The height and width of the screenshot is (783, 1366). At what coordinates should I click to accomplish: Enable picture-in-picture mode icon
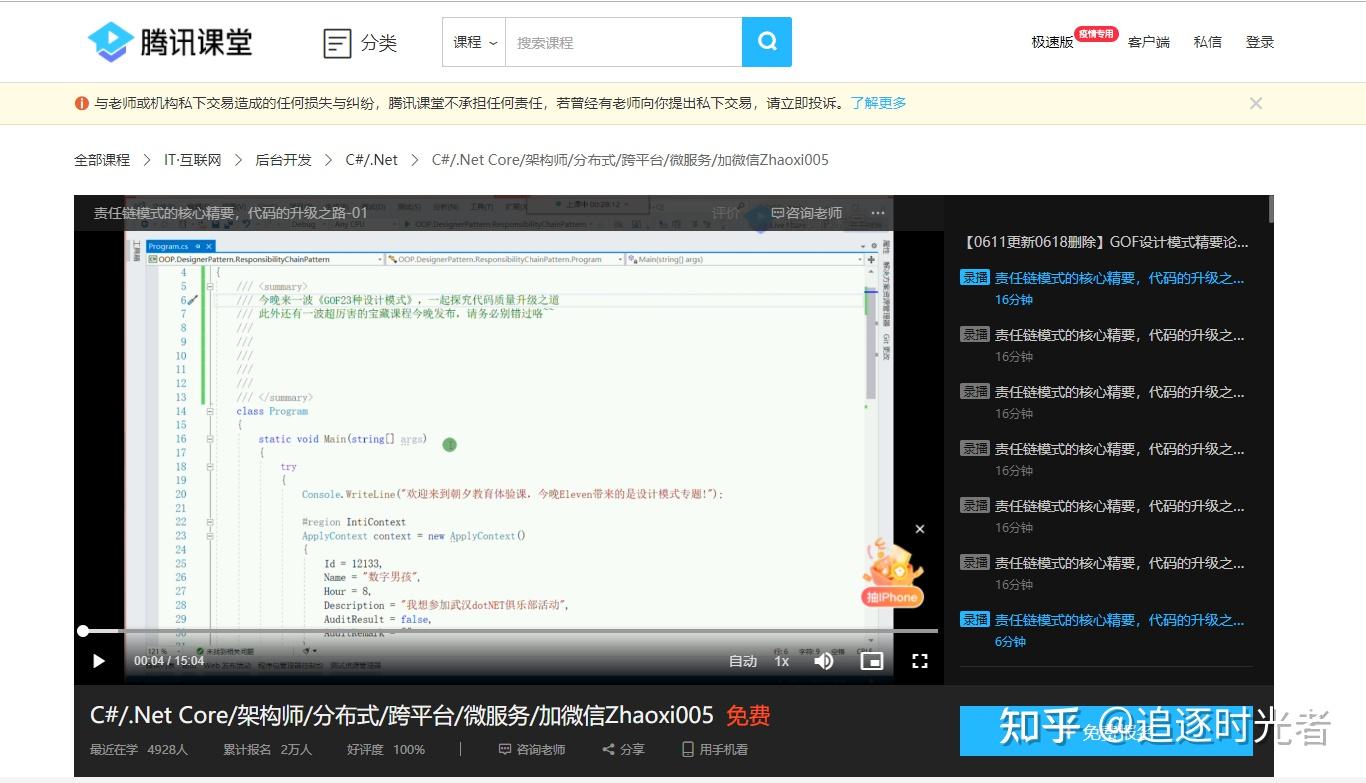tap(871, 661)
